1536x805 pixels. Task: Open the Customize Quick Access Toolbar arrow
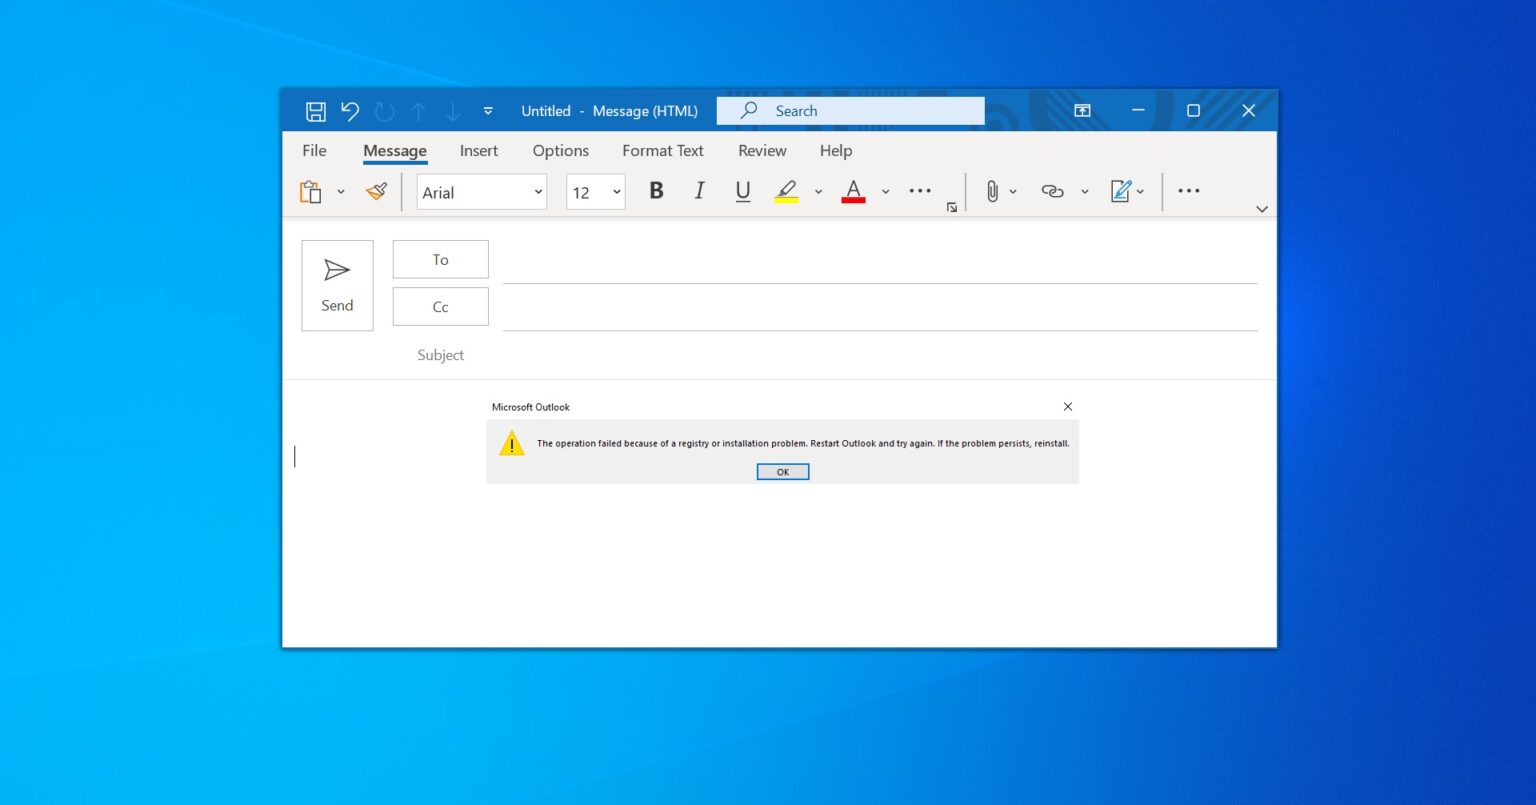pos(488,111)
